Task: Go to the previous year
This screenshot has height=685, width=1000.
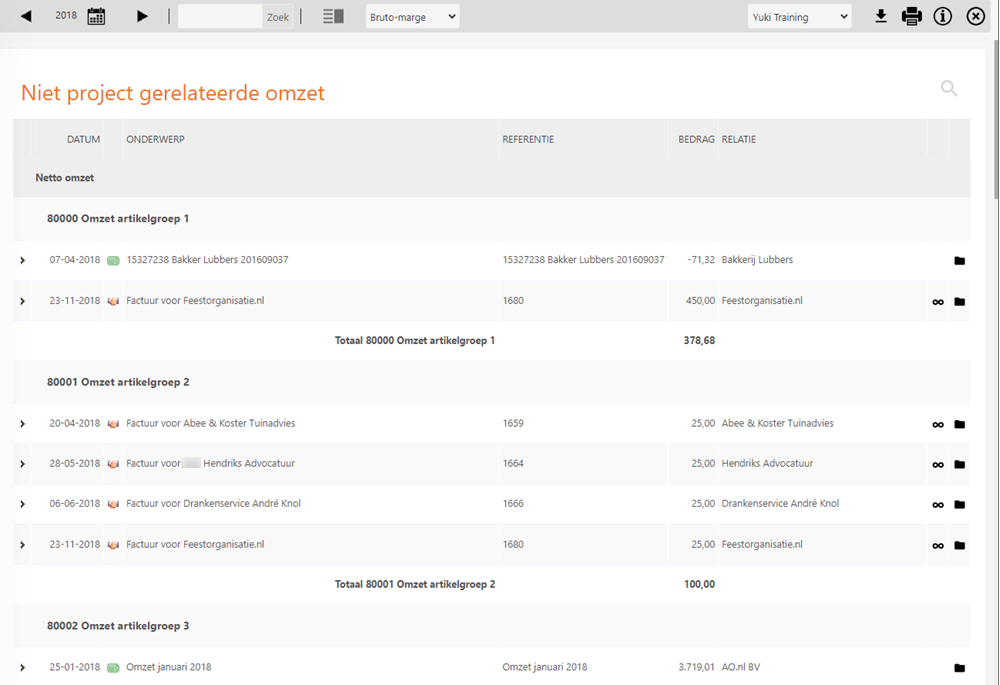Action: point(26,16)
